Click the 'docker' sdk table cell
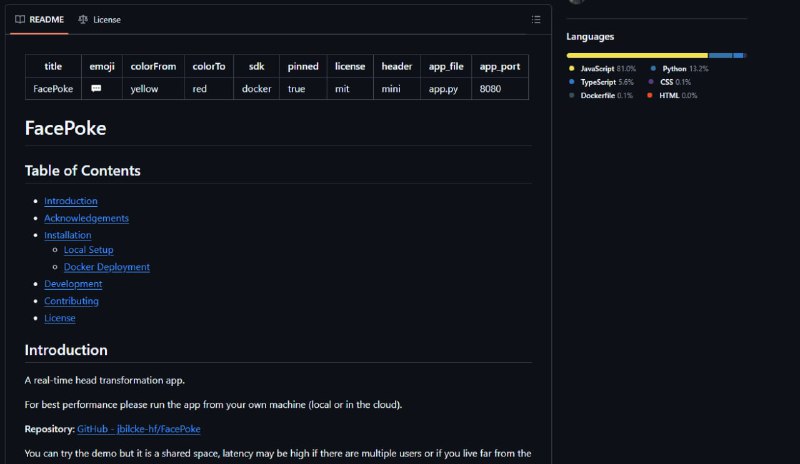This screenshot has height=464, width=800. tap(256, 88)
